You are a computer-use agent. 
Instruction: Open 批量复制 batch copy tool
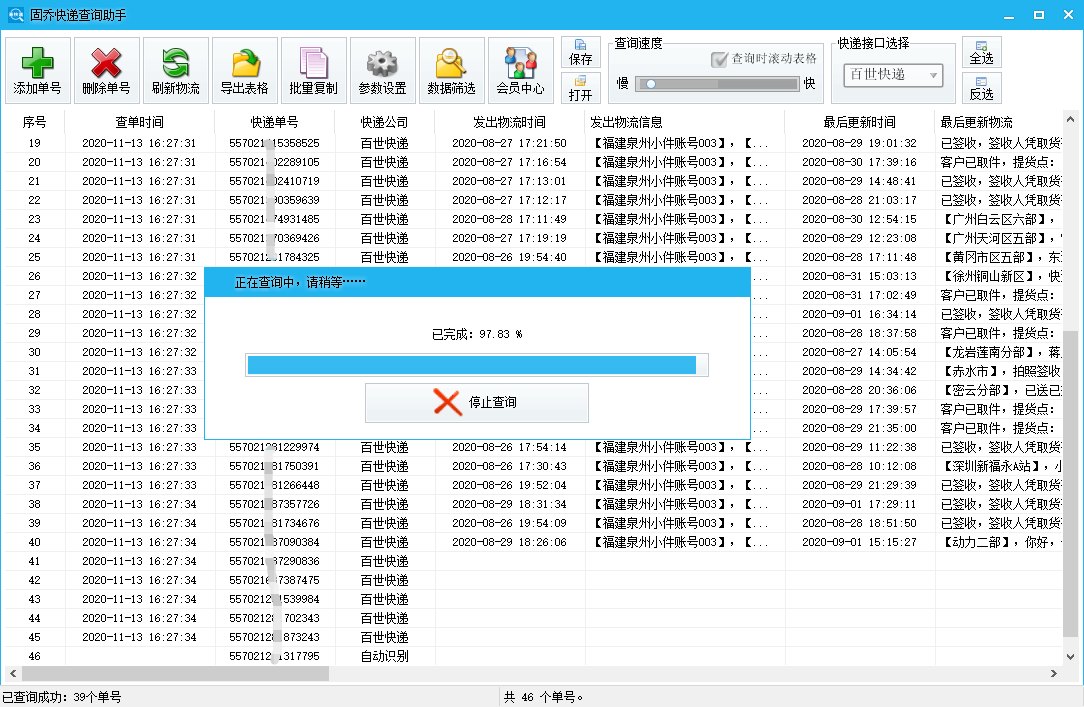point(313,70)
